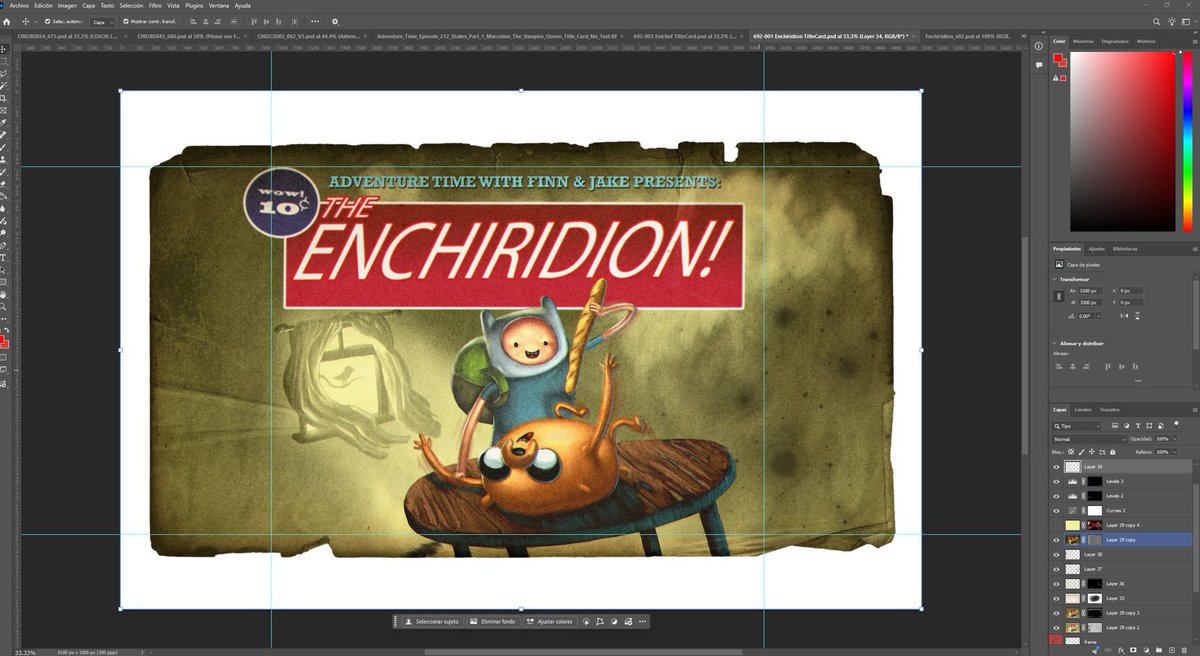Filter layers by type (T) layers

click(x=1137, y=425)
